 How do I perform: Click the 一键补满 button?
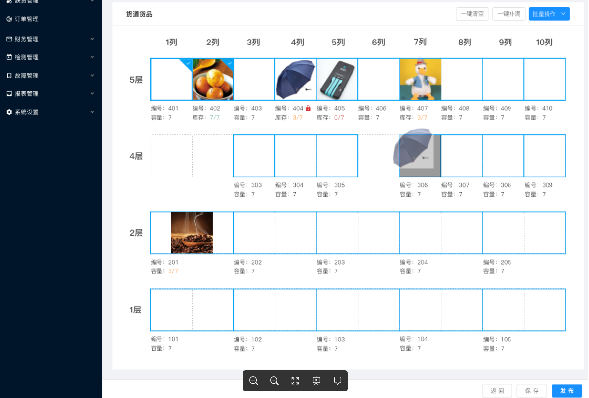(509, 14)
